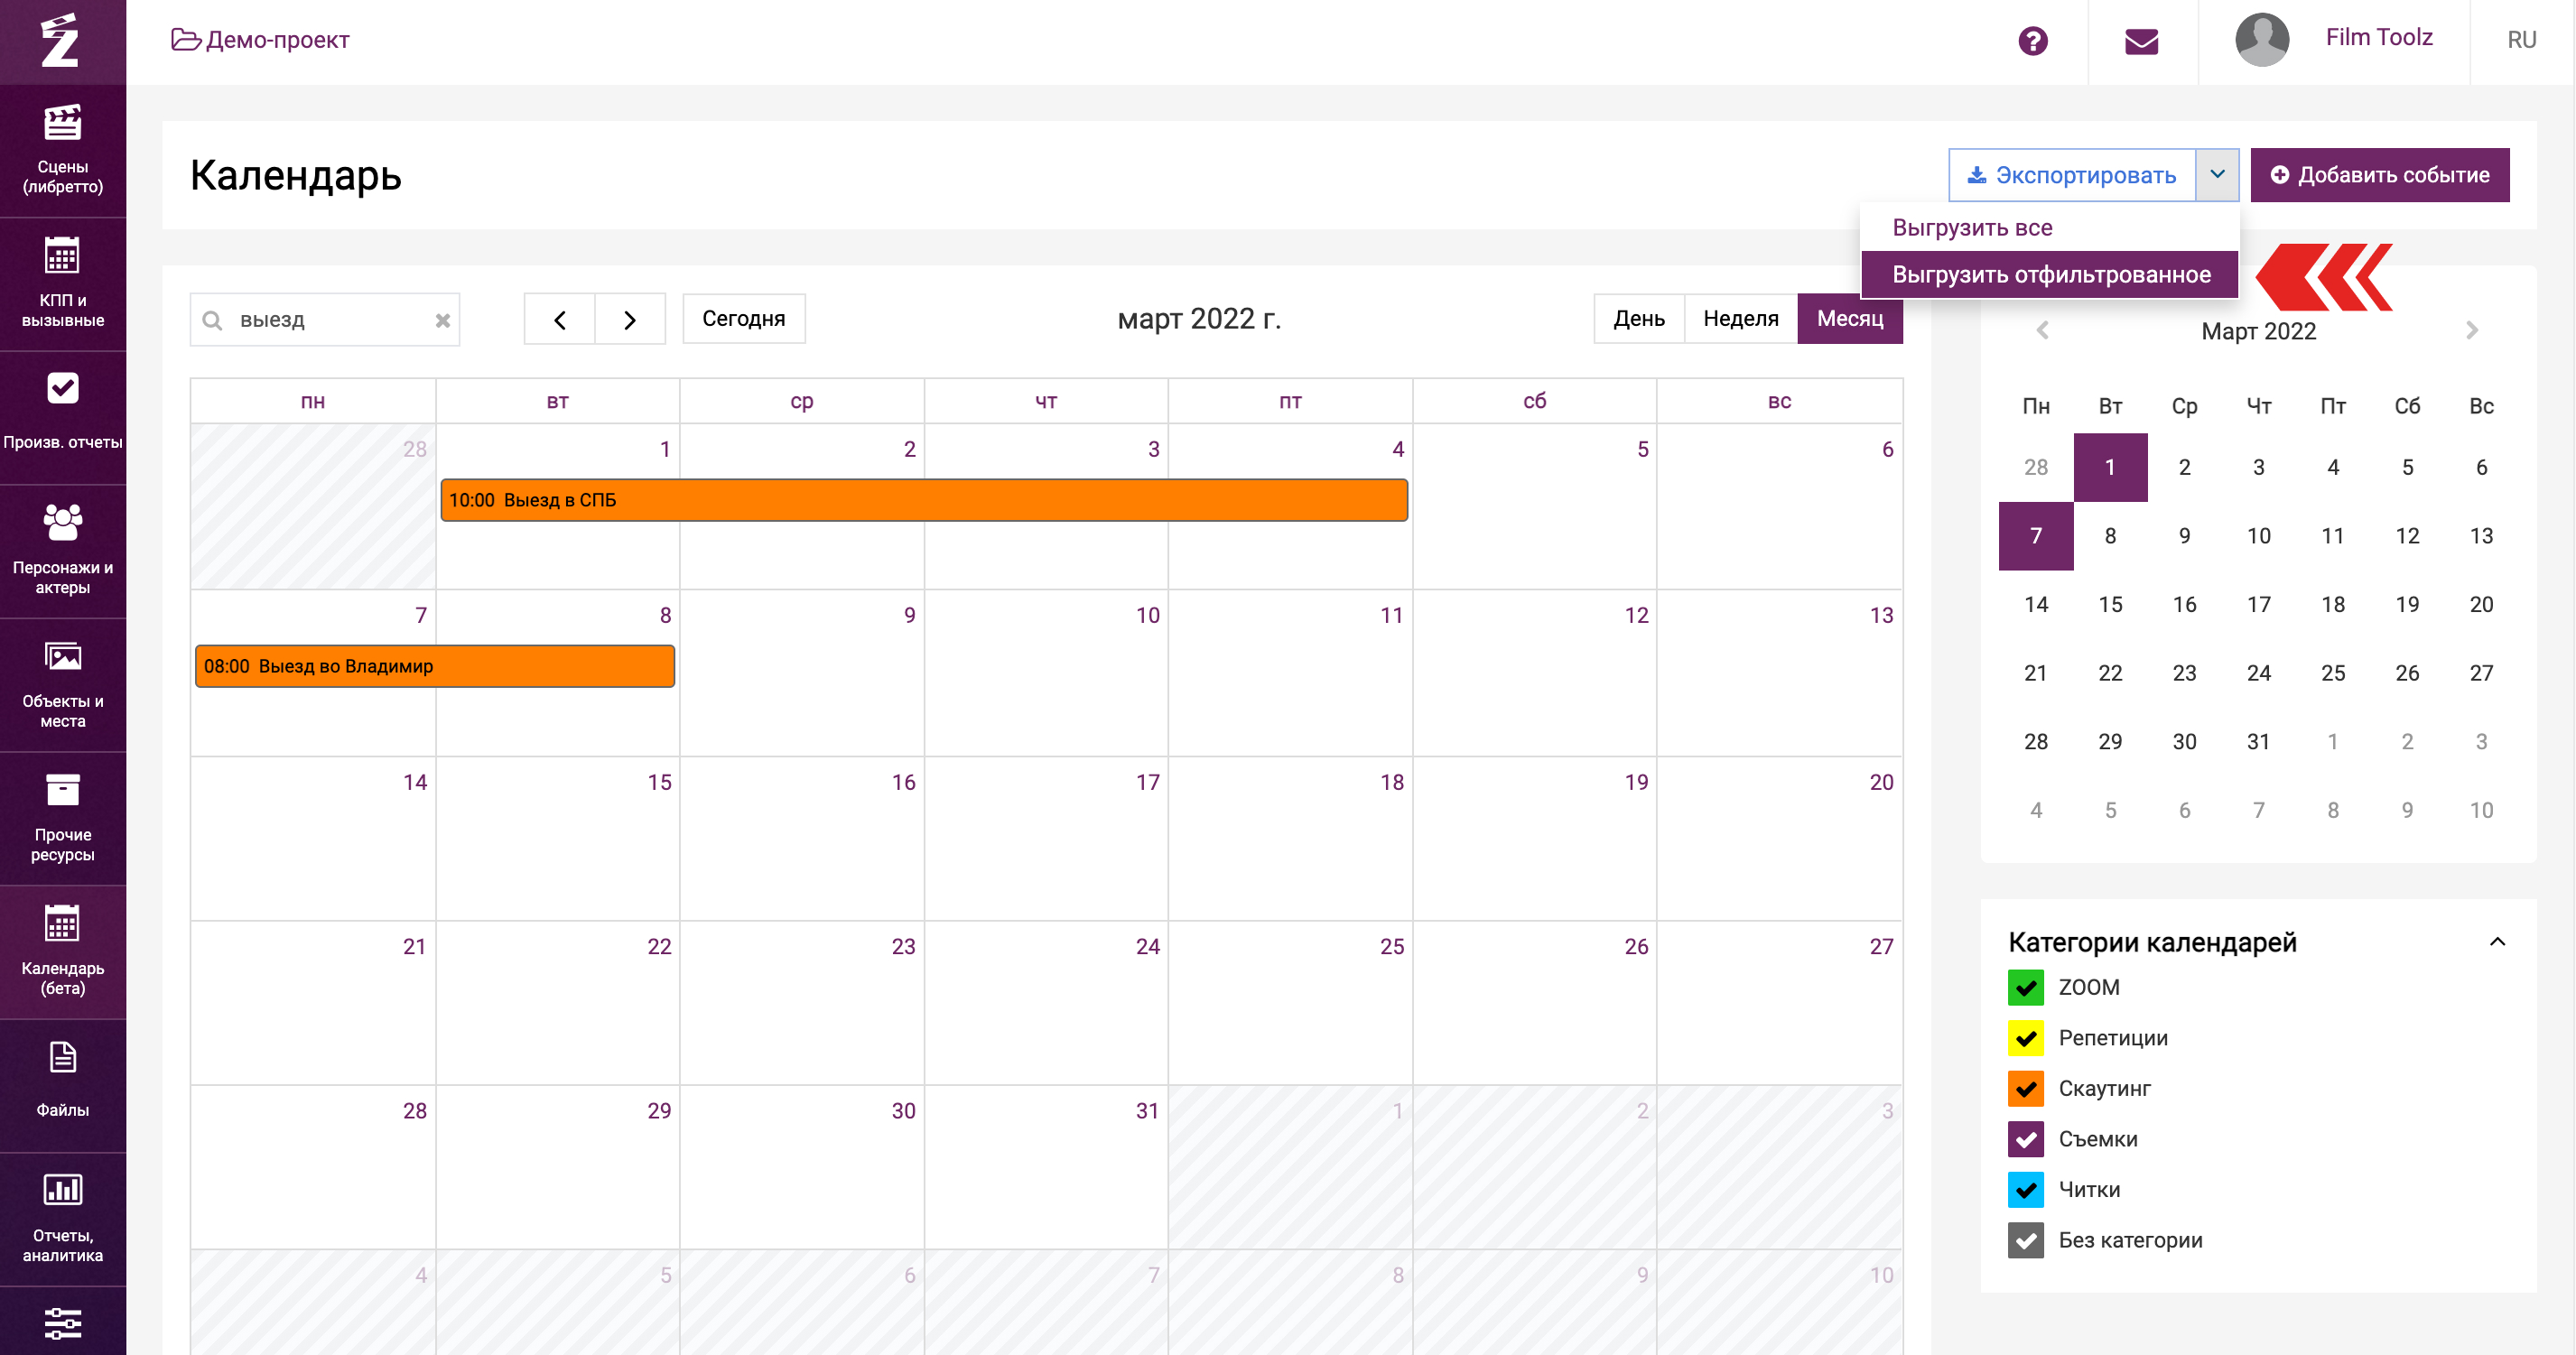The width and height of the screenshot is (2576, 1355).
Task: Toggle the Без категории checkbox
Action: [x=2025, y=1240]
